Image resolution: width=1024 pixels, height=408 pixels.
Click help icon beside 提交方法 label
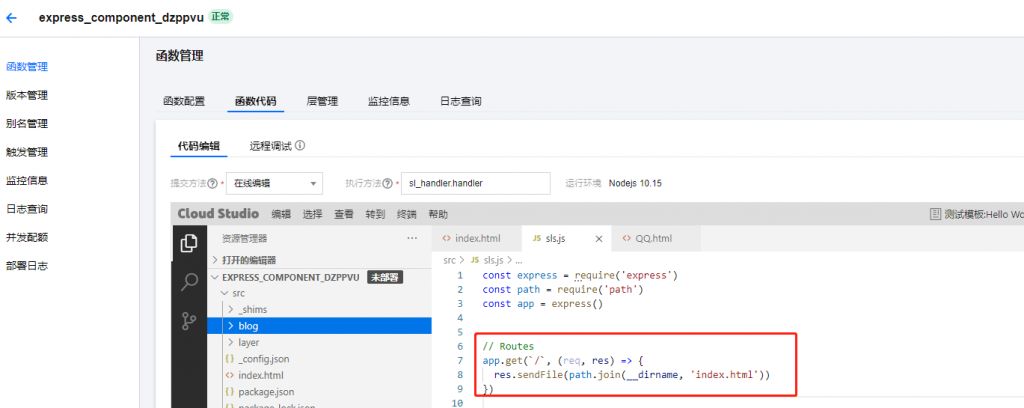[212, 184]
